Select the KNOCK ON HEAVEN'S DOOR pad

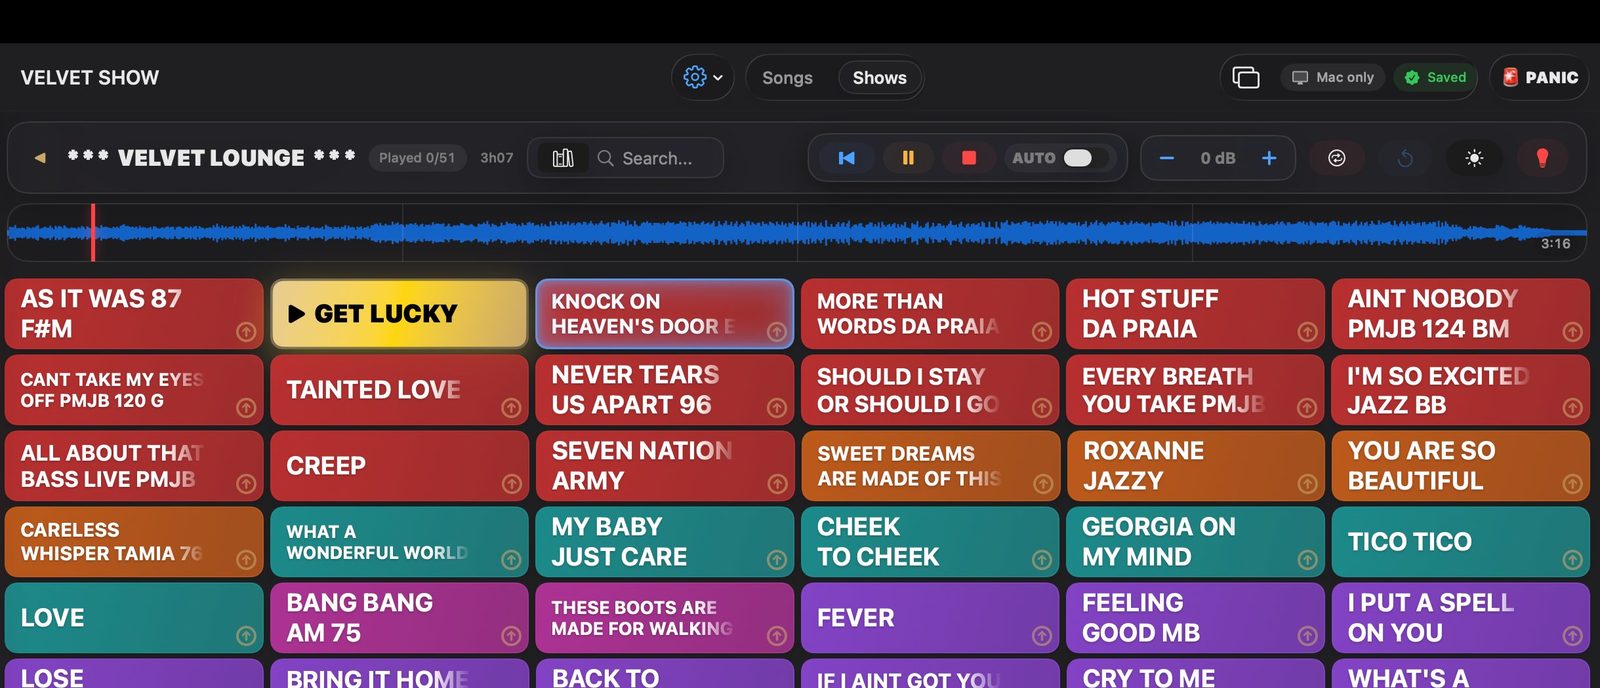pos(665,314)
